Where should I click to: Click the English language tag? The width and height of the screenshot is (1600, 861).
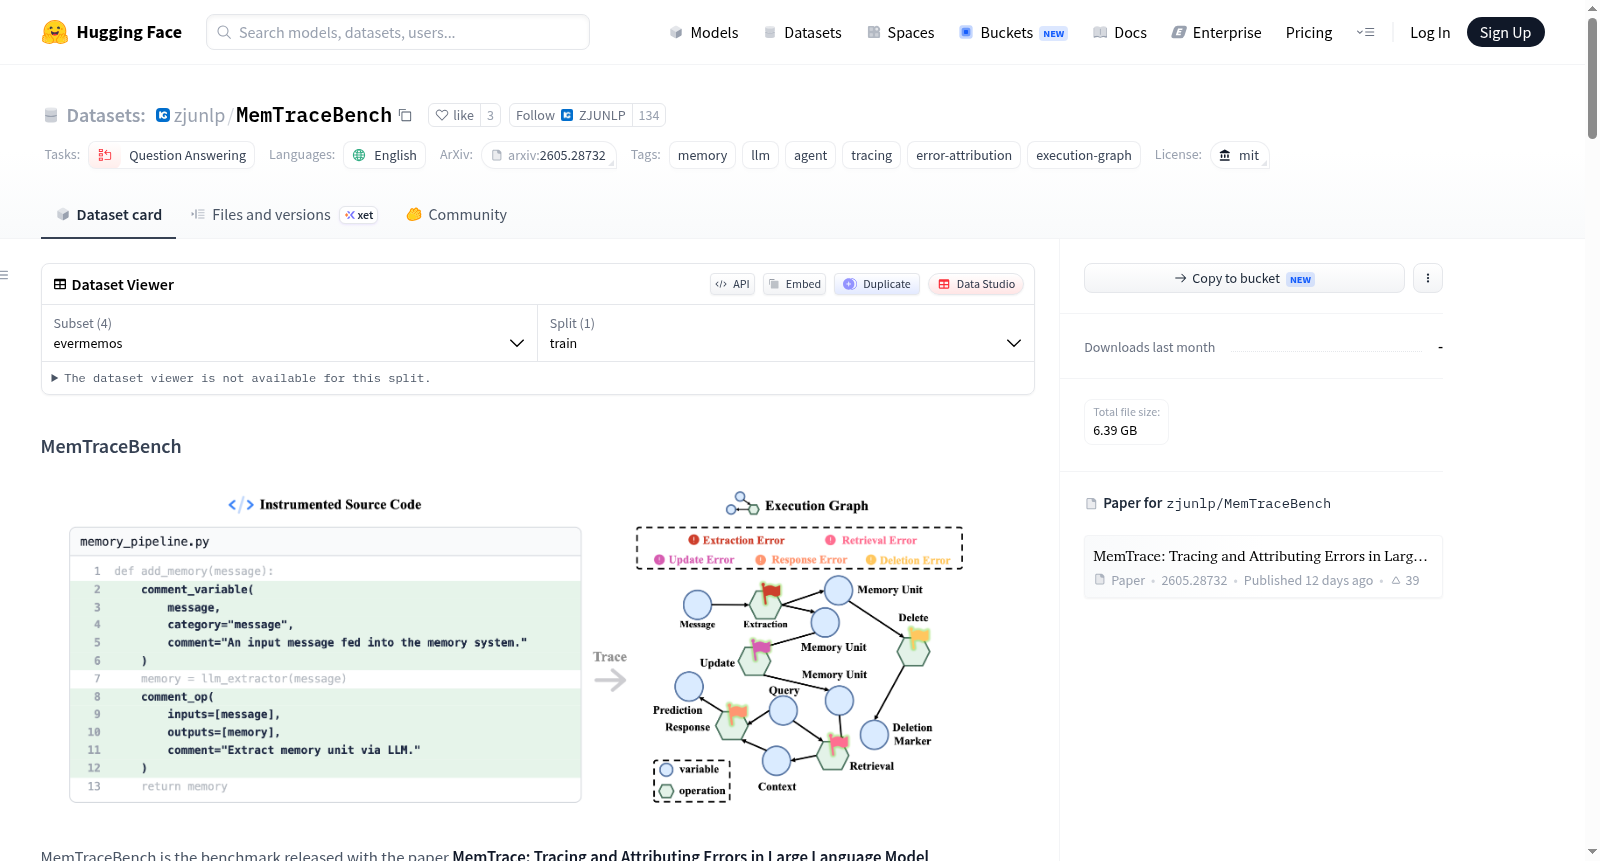pos(385,155)
